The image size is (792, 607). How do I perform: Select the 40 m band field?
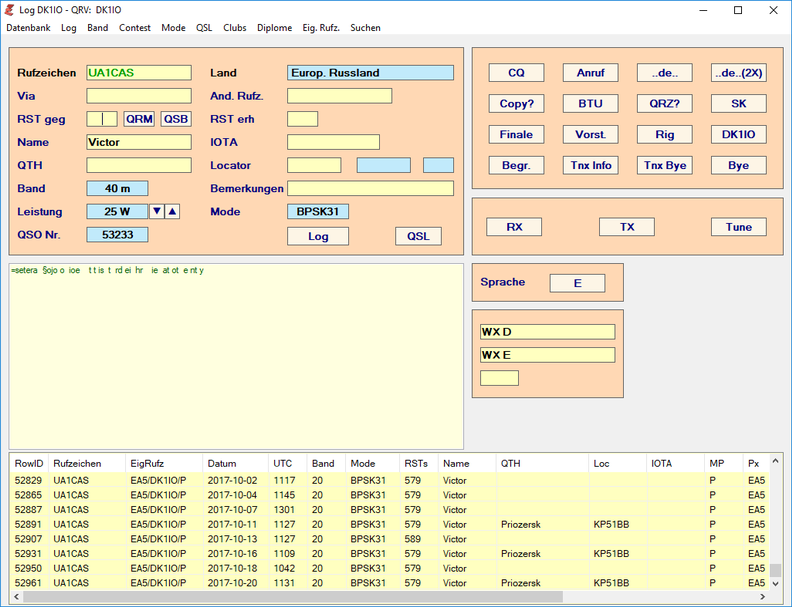pos(117,188)
